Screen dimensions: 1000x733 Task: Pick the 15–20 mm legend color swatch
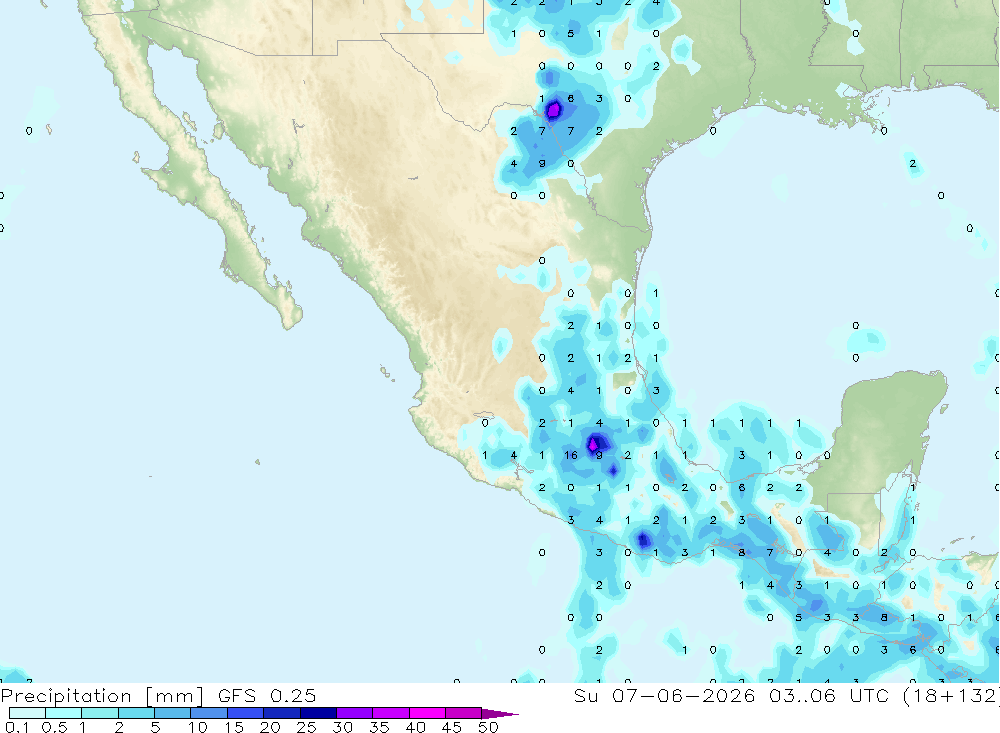[x=246, y=713]
